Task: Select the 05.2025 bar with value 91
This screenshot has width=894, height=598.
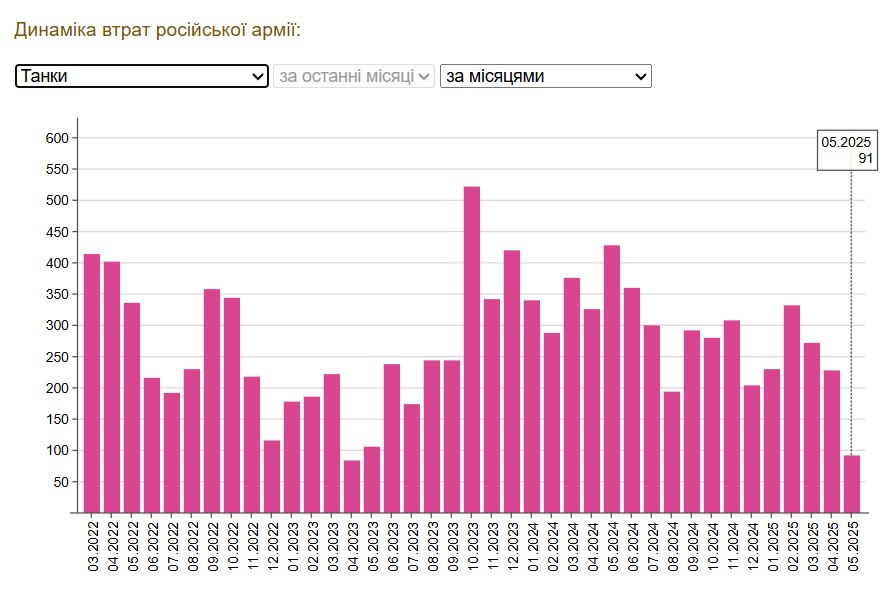Action: click(x=852, y=484)
